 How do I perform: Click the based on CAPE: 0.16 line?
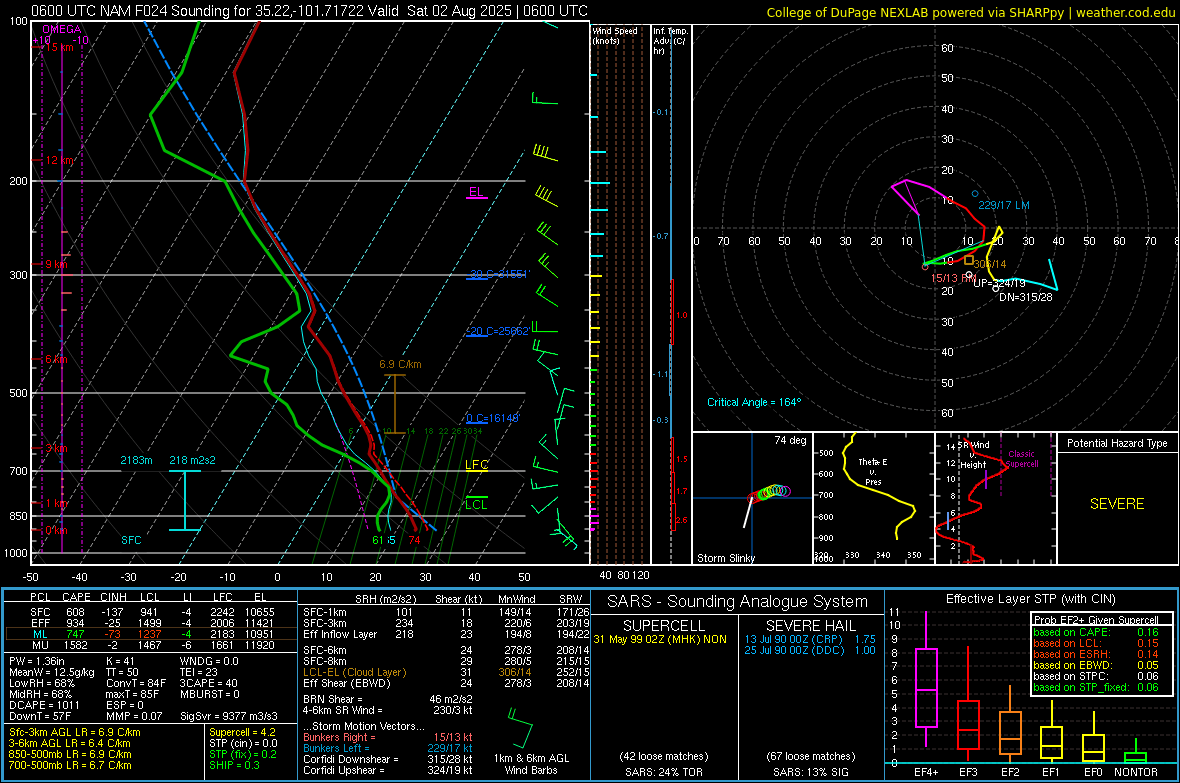click(x=1096, y=632)
